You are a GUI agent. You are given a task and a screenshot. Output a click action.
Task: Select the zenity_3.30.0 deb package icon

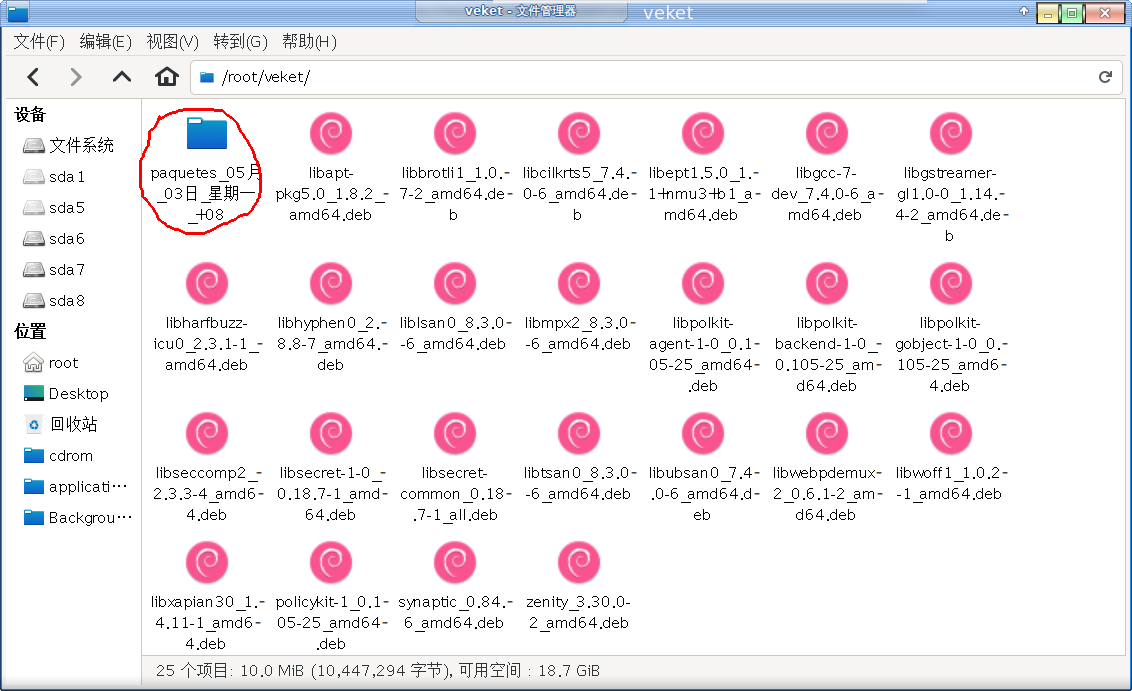point(579,562)
